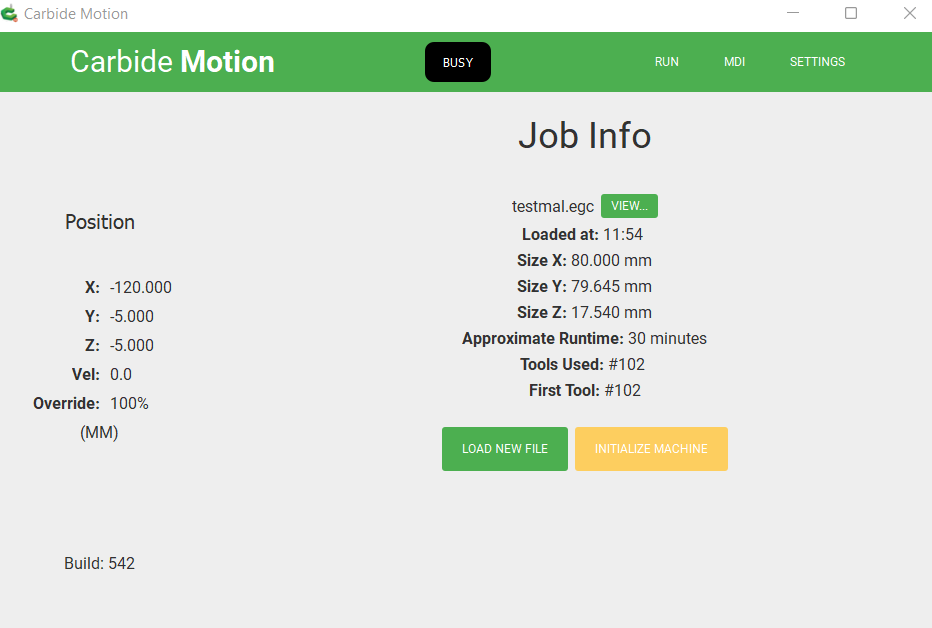Click the Vel value 0.0
Image resolution: width=932 pixels, height=628 pixels.
tap(121, 374)
